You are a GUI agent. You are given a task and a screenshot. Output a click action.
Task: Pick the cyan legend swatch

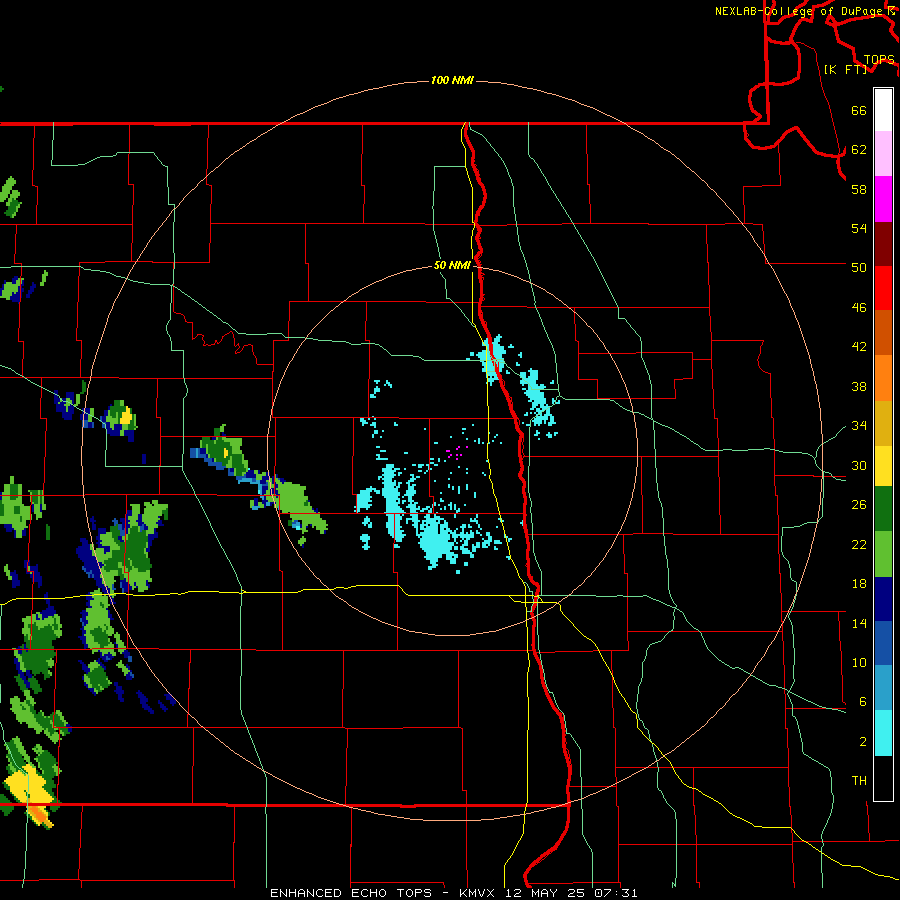[x=883, y=733]
